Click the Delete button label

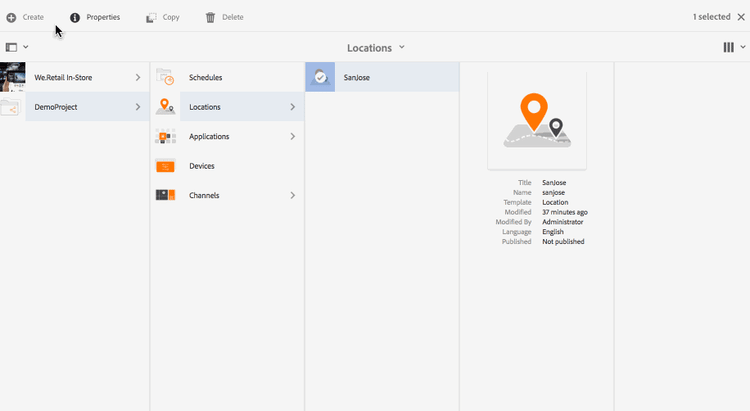click(x=233, y=17)
